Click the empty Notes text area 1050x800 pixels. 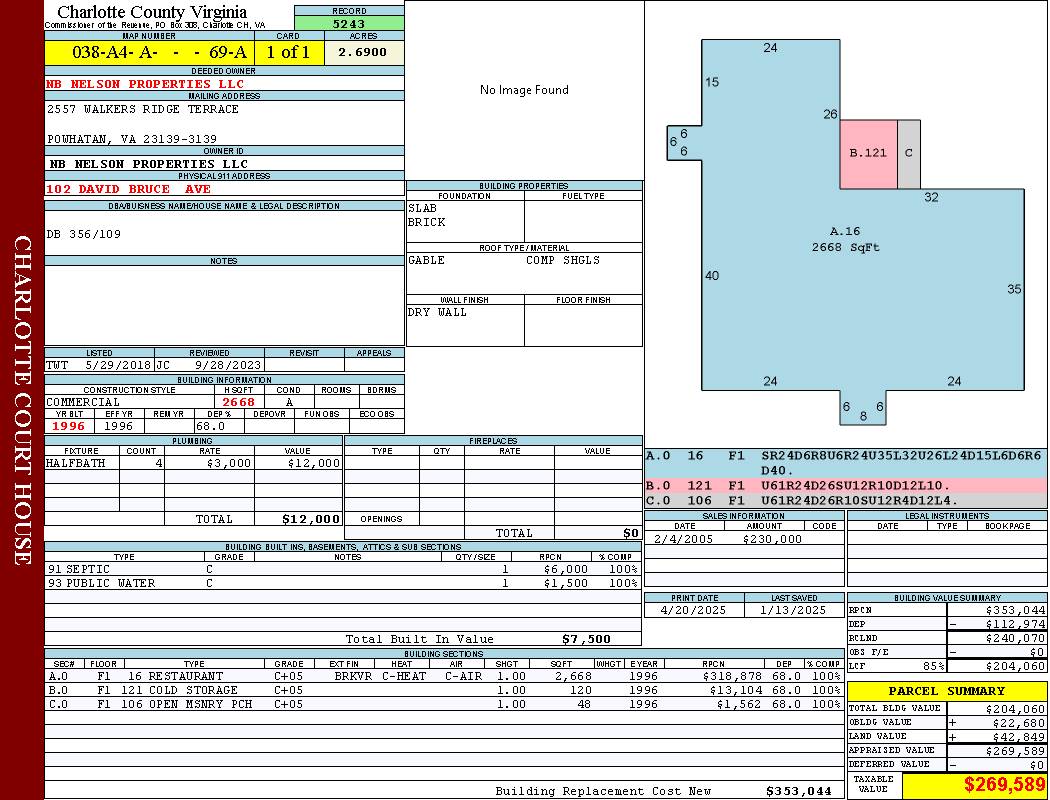224,305
